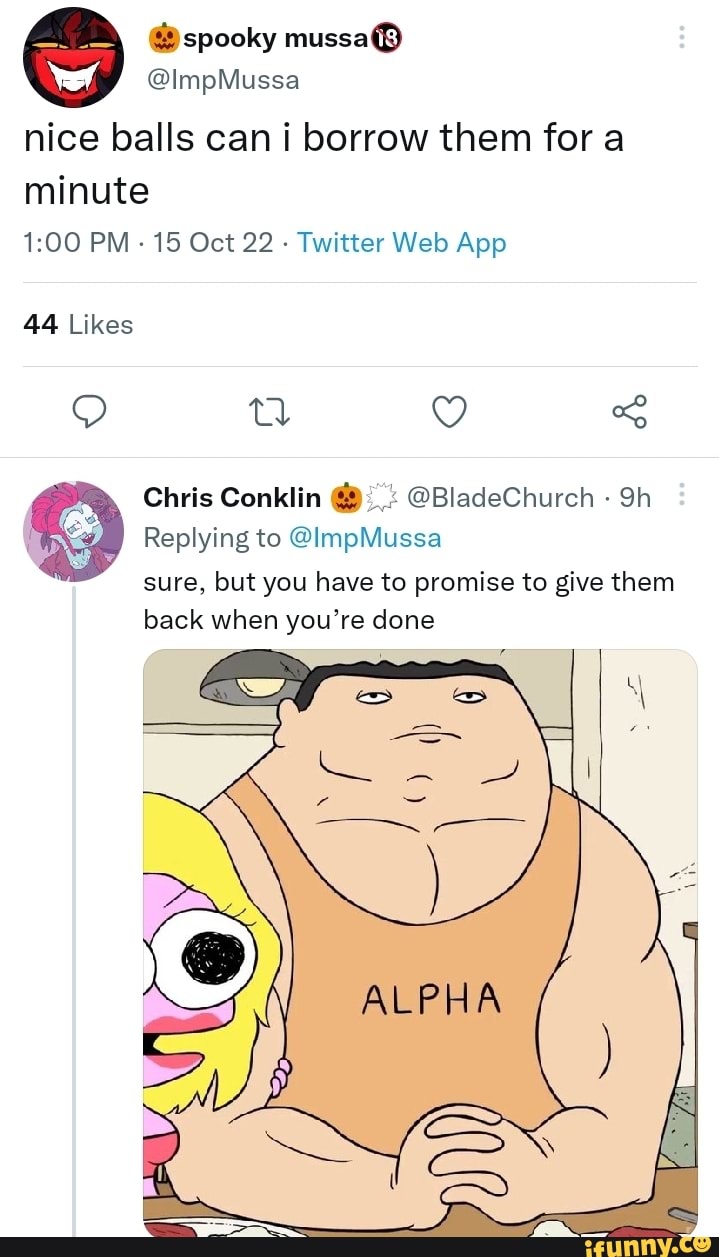The height and width of the screenshot is (1257, 719).
Task: Like the tweet with the heart icon
Action: [x=449, y=411]
